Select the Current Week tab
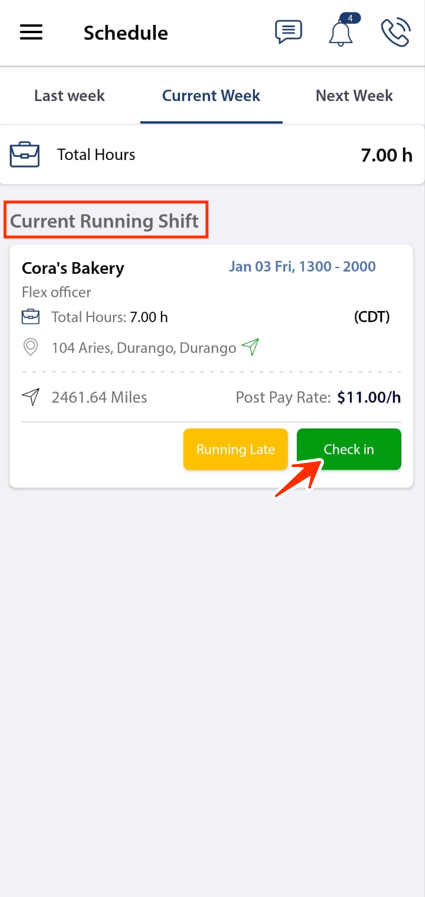Viewport: 425px width, 897px height. [x=211, y=96]
